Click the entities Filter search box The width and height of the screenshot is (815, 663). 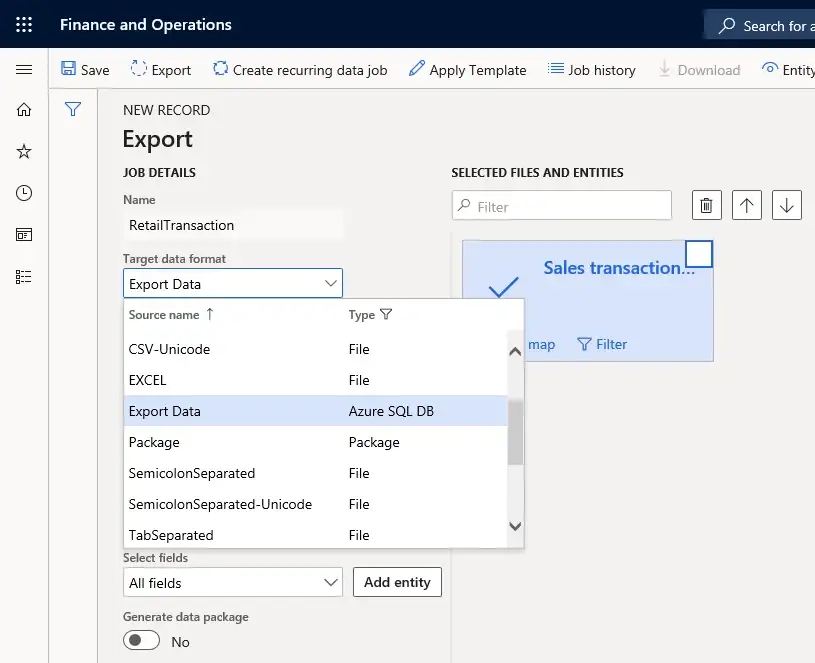coord(562,205)
